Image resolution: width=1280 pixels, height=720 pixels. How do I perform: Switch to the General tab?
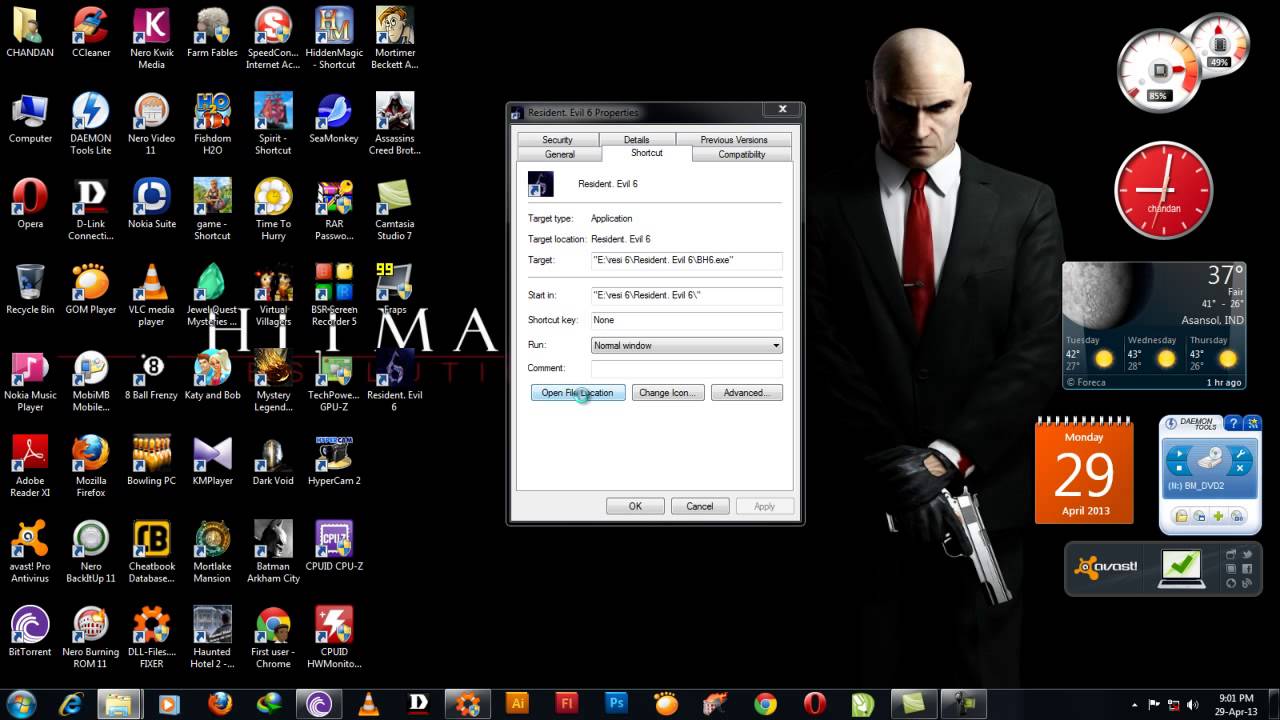[x=560, y=154]
